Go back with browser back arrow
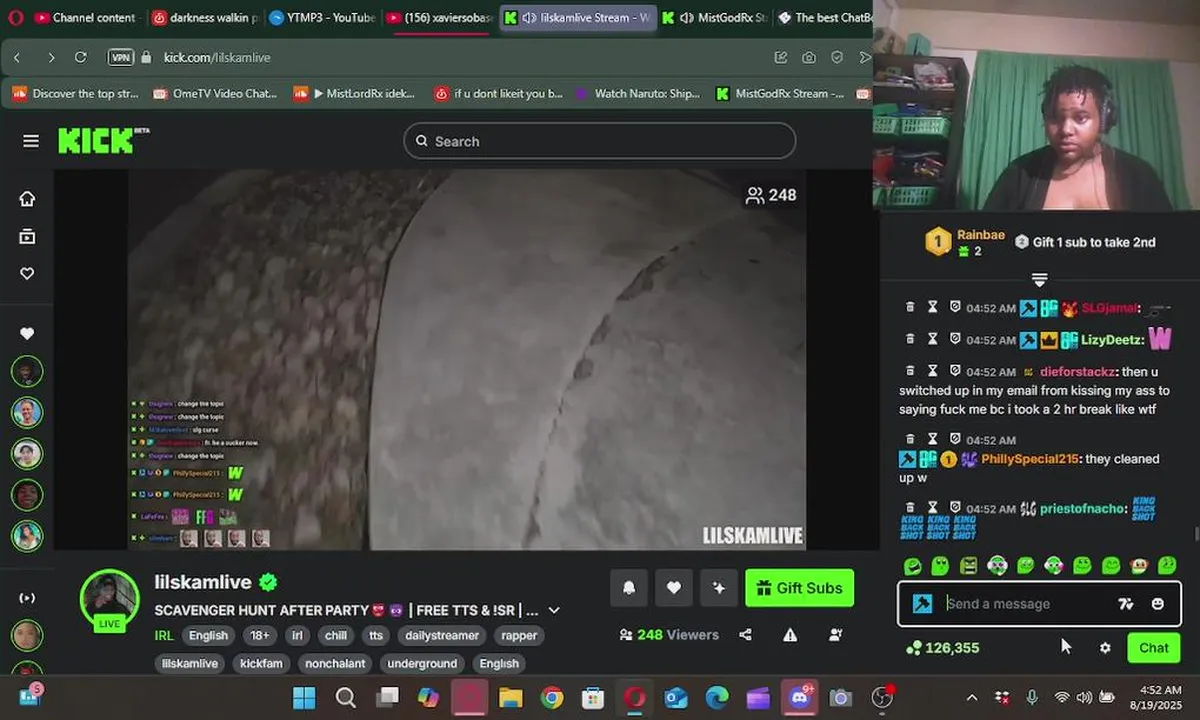1200x720 pixels. [17, 58]
